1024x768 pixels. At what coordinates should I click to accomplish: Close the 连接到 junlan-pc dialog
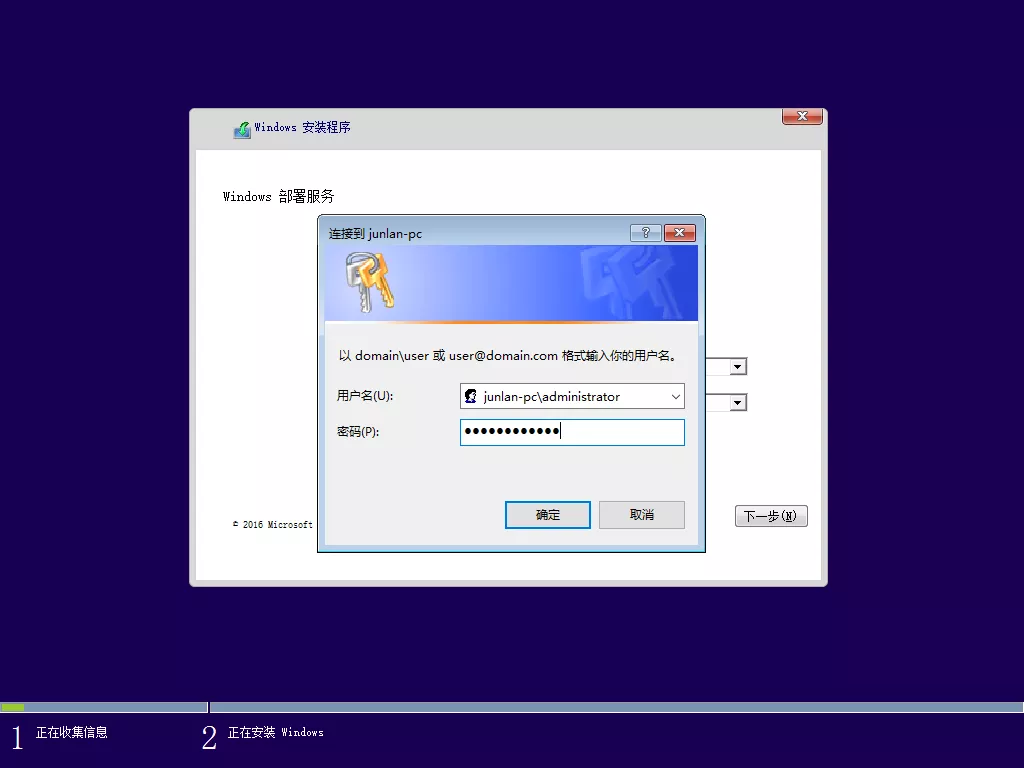coord(679,233)
